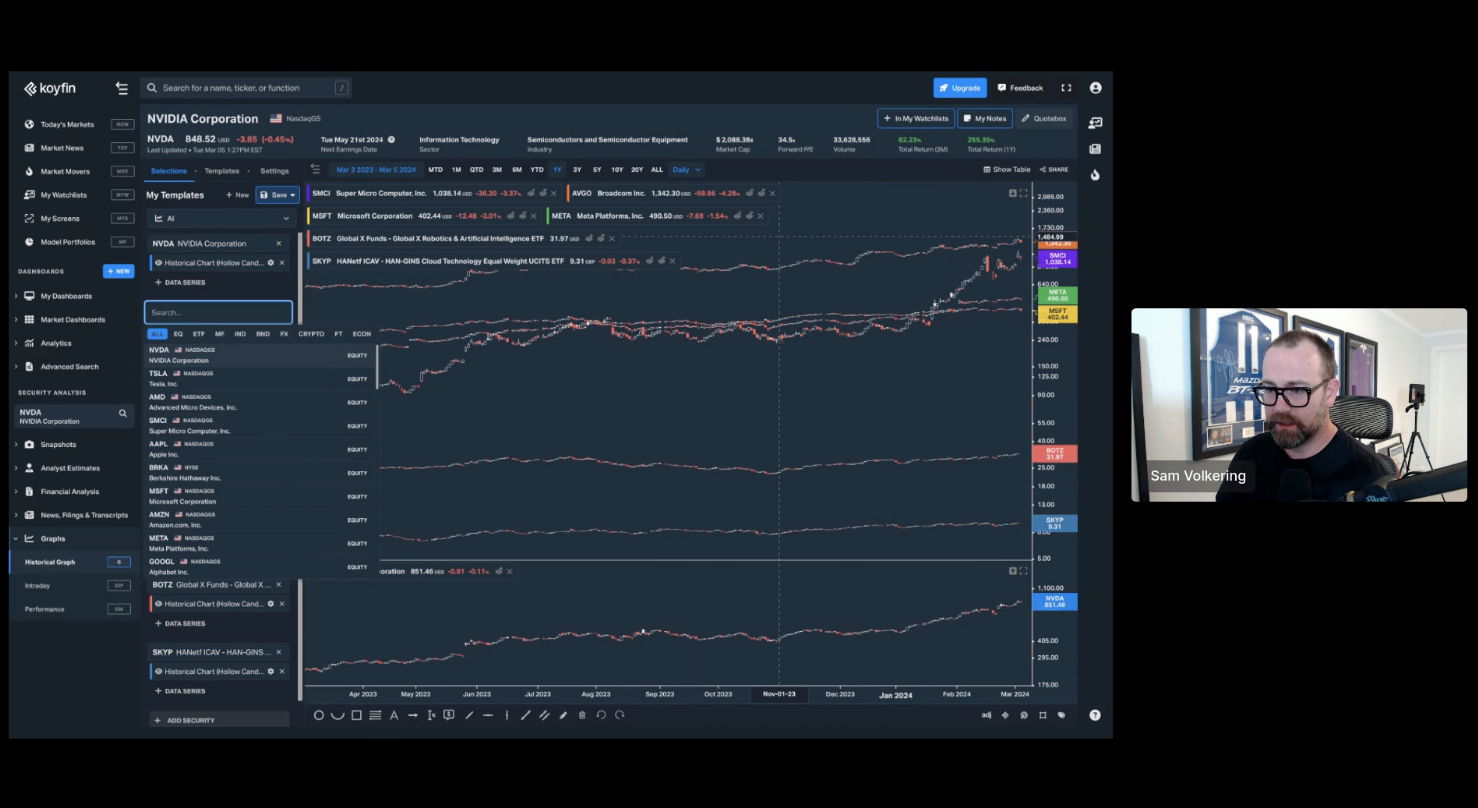The image size is (1478, 808).
Task: Click the fullscreen icon in top bar
Action: coord(1066,88)
